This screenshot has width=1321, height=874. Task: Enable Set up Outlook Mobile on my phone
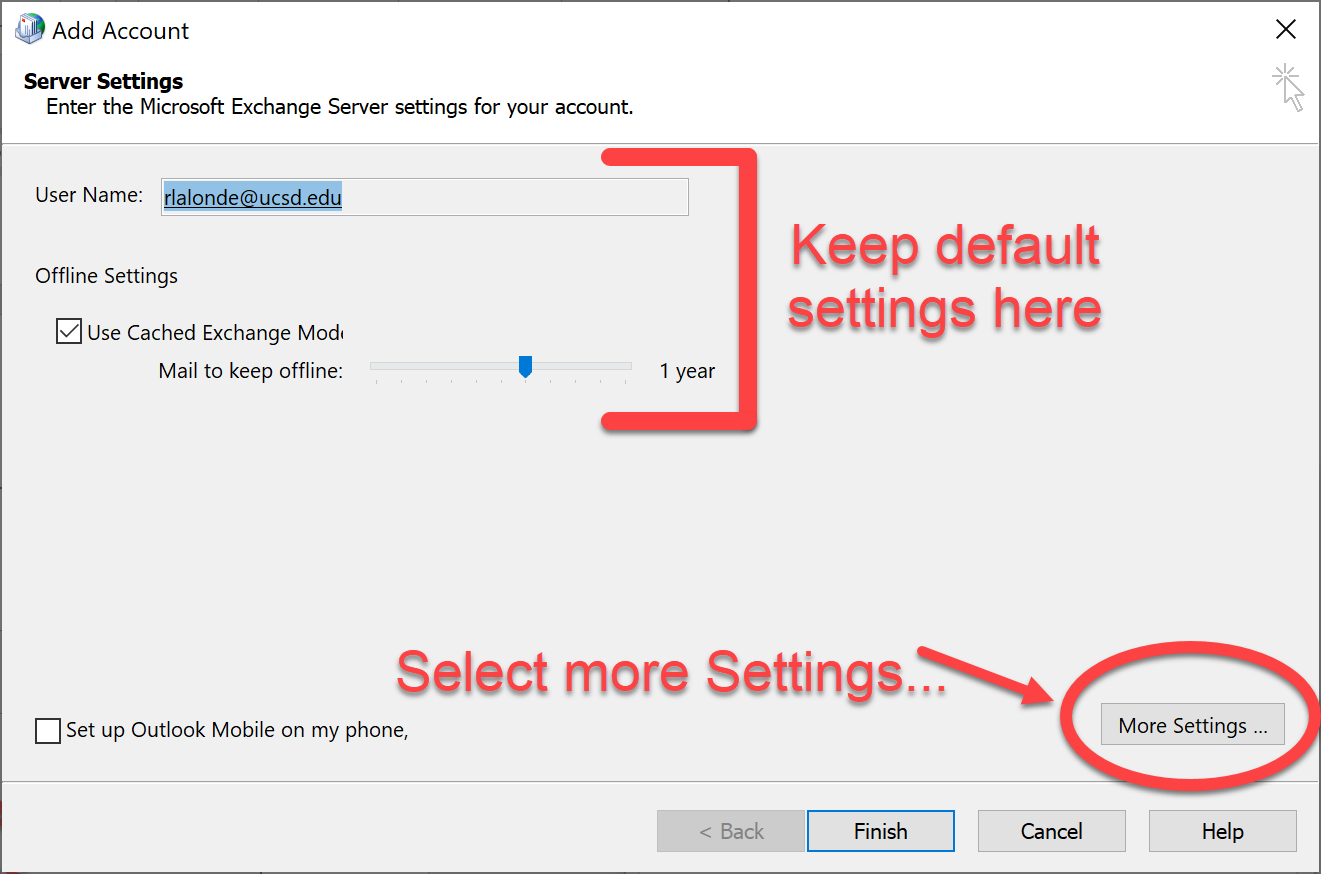click(47, 731)
